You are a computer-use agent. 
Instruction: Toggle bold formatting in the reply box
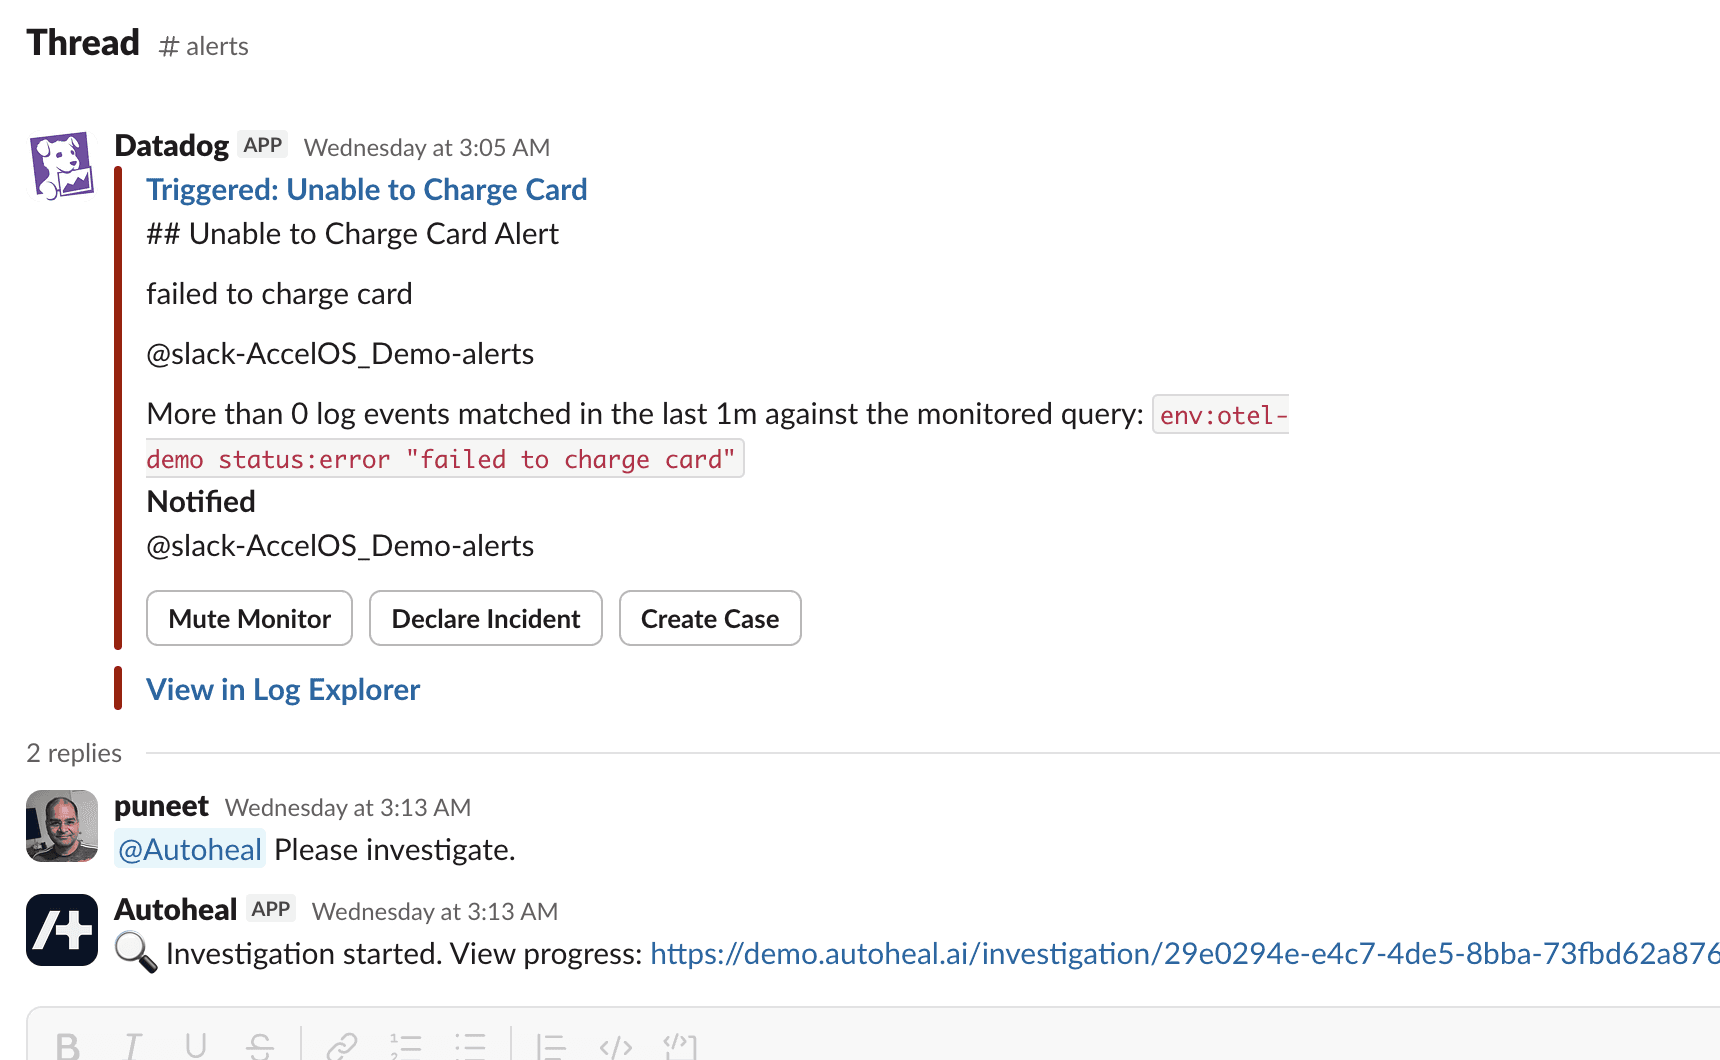coord(68,1045)
